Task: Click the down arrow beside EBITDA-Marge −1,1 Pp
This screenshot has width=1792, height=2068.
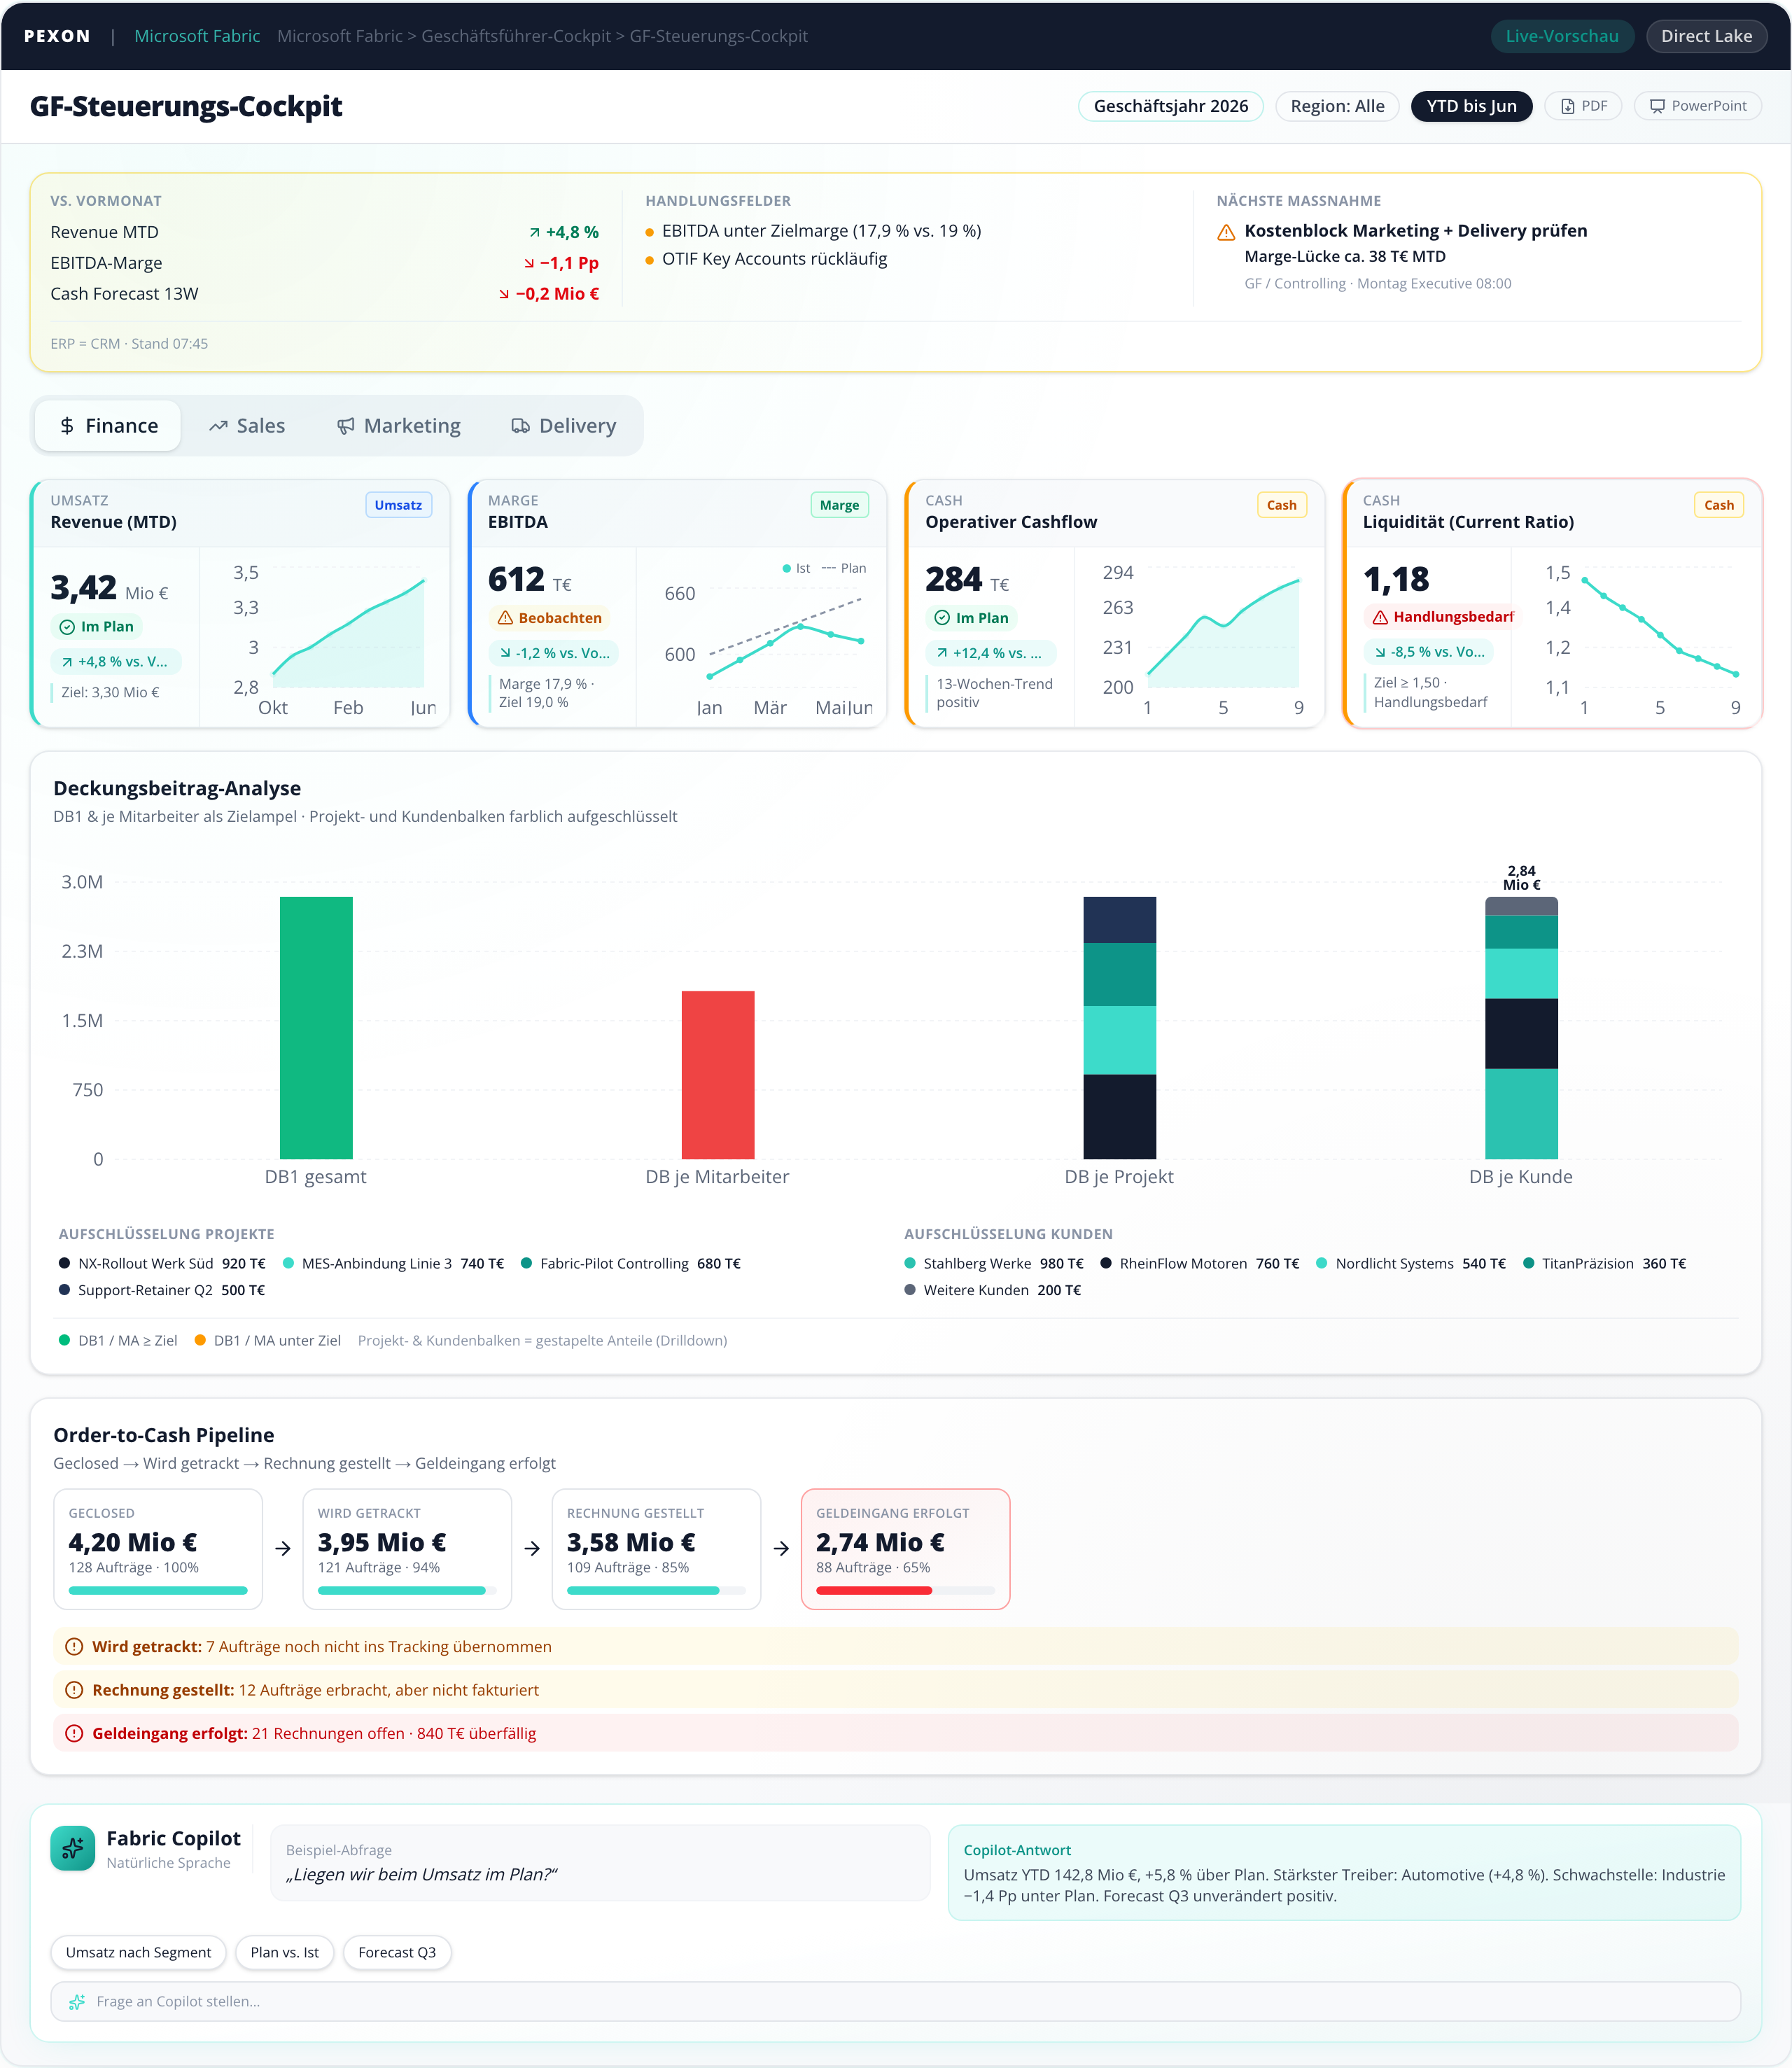Action: [529, 263]
